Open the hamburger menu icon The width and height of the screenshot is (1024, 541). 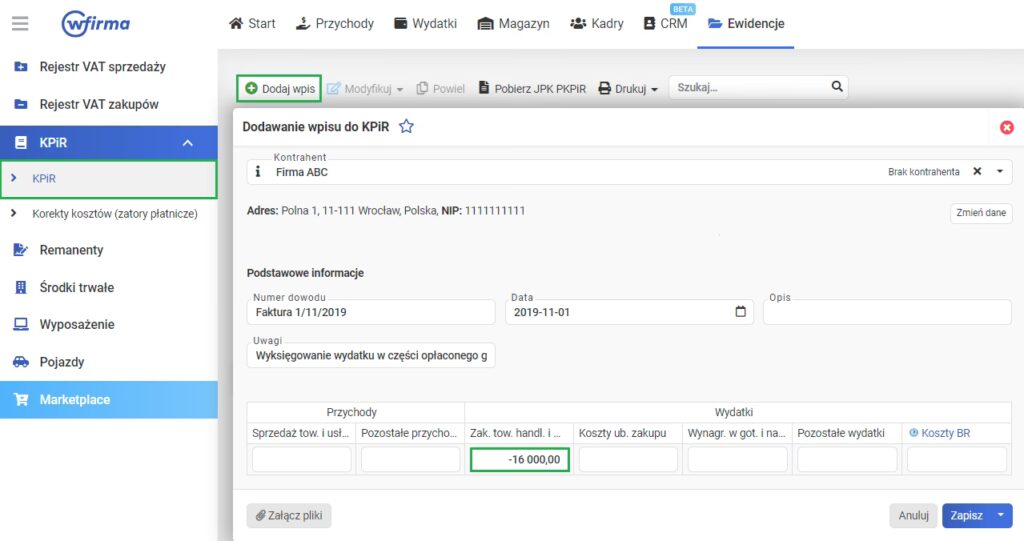pyautogui.click(x=20, y=23)
